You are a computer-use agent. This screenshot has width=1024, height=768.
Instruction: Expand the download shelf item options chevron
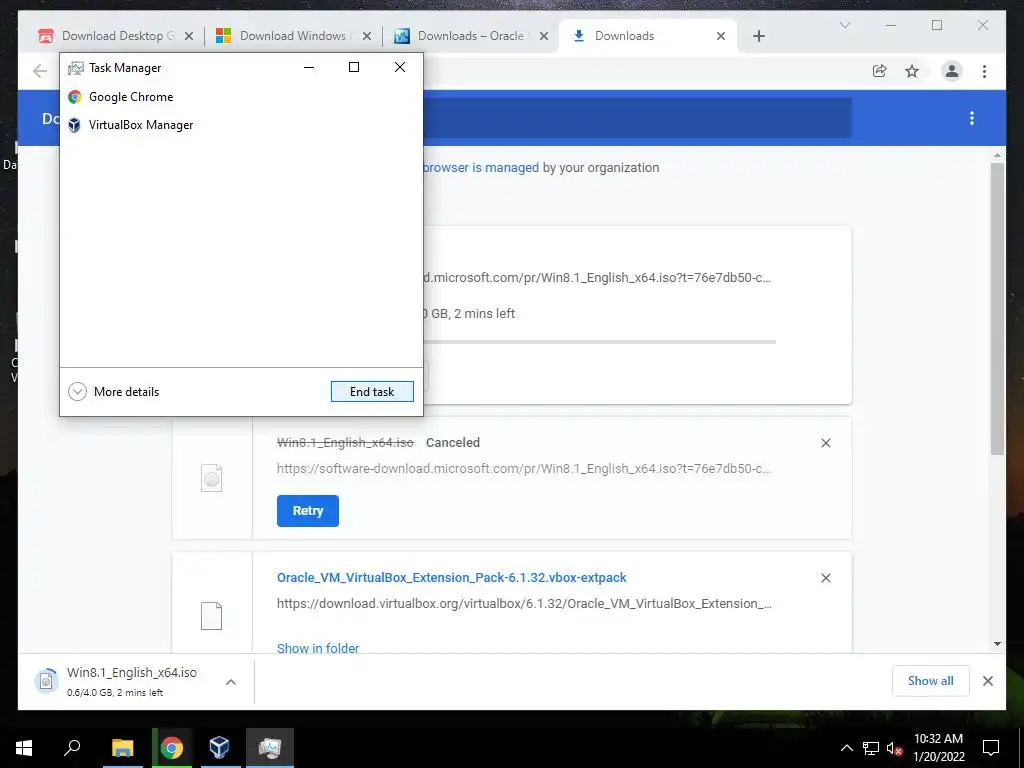231,682
